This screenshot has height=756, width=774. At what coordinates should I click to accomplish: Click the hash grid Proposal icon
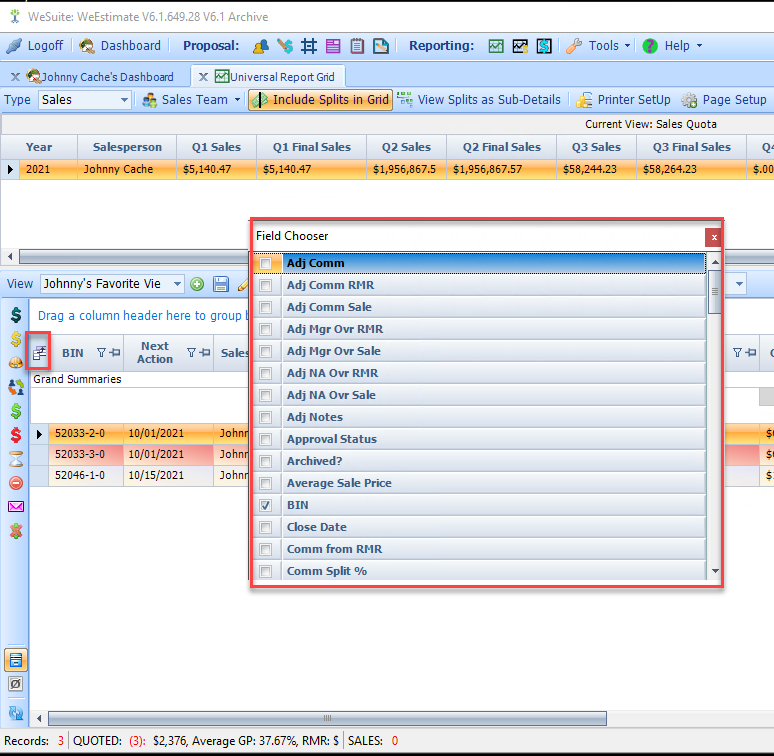pos(309,46)
